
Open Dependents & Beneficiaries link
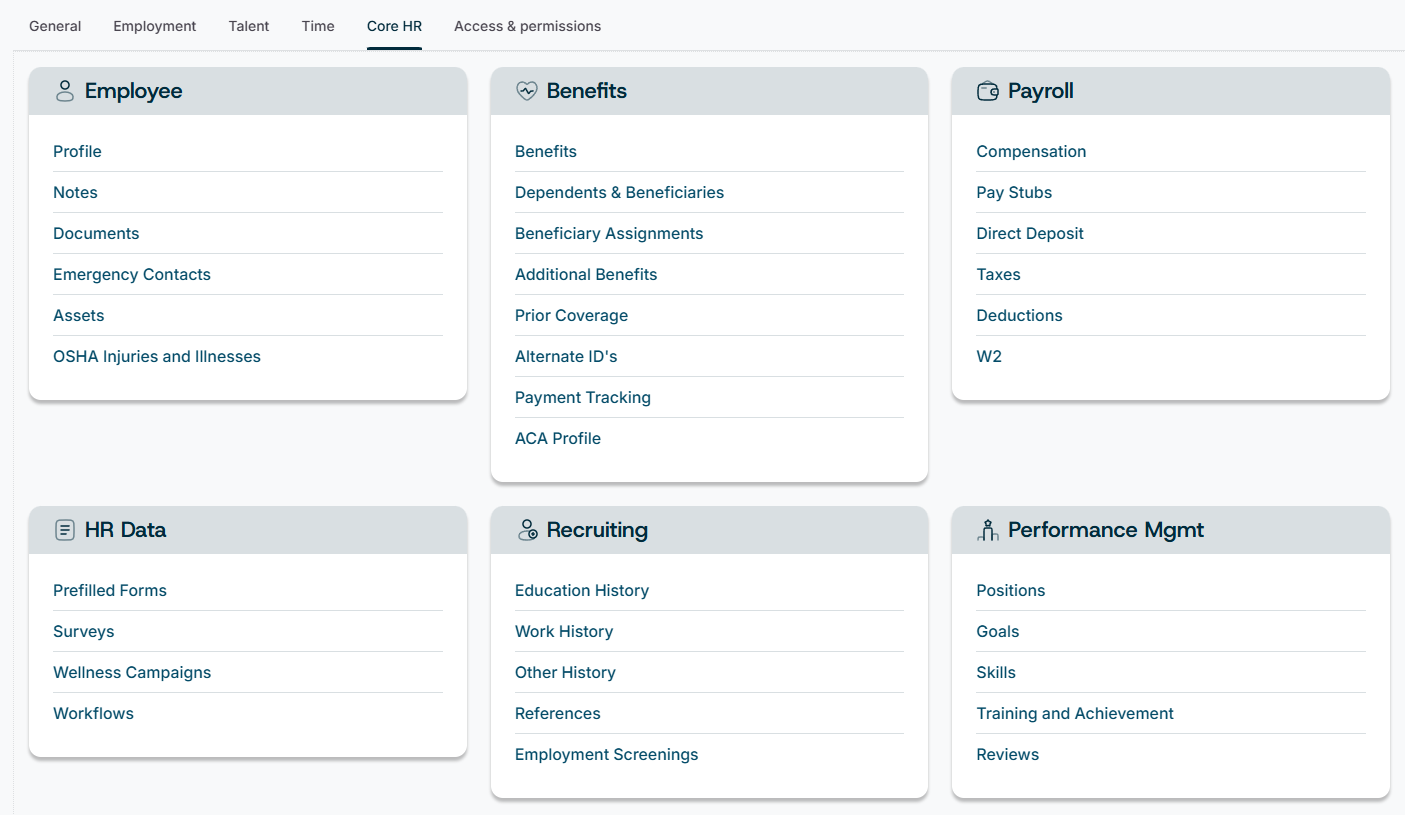click(x=619, y=192)
